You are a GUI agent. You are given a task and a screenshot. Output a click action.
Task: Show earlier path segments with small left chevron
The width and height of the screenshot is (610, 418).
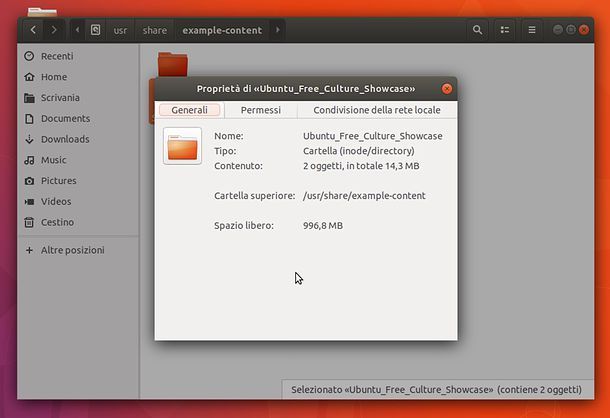click(x=77, y=30)
